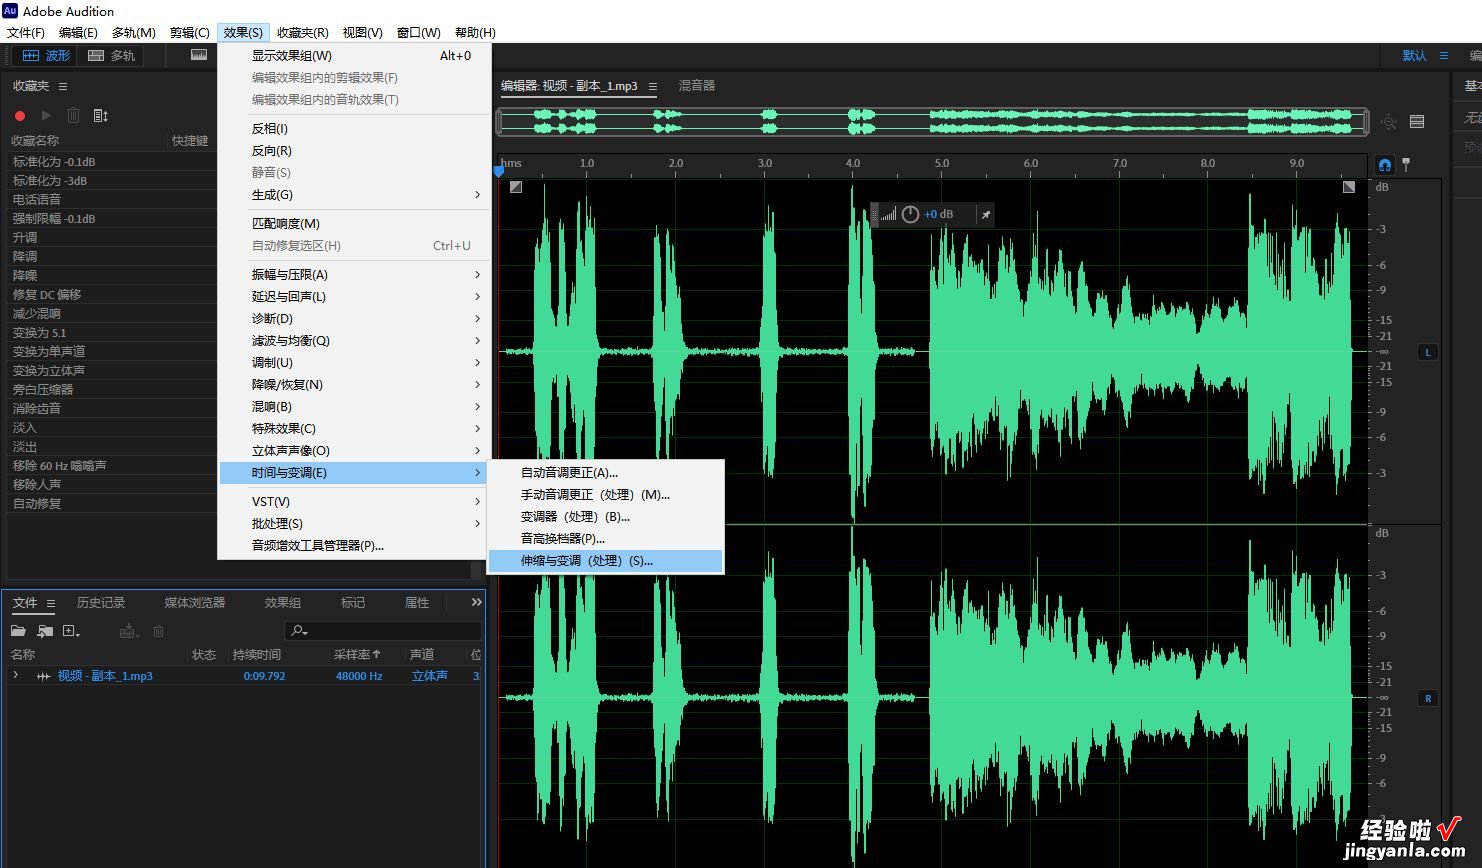Start recording a new favorite
1482x868 pixels.
(x=19, y=116)
